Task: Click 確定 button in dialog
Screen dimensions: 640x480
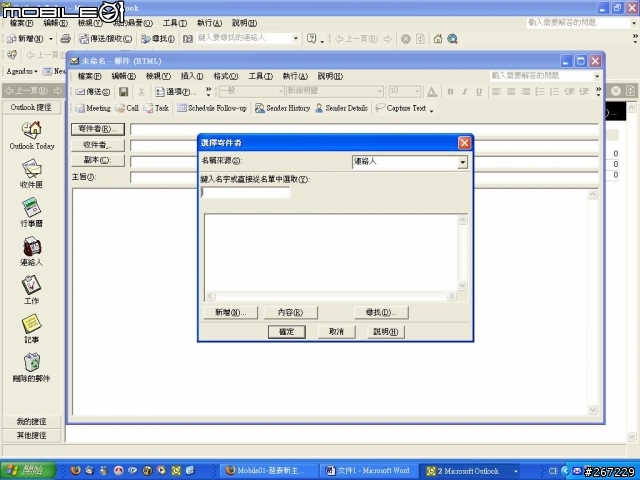Action: pyautogui.click(x=287, y=331)
